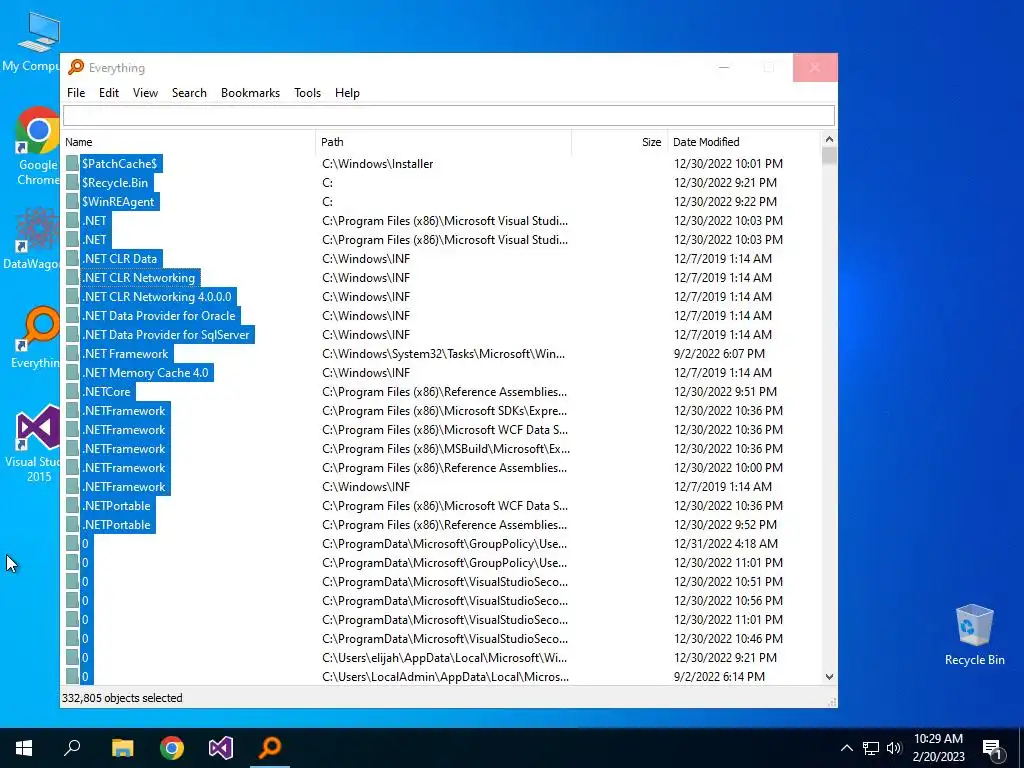Click the 9/2/2022 6:07 PM date cell
This screenshot has width=1024, height=768.
pos(719,354)
